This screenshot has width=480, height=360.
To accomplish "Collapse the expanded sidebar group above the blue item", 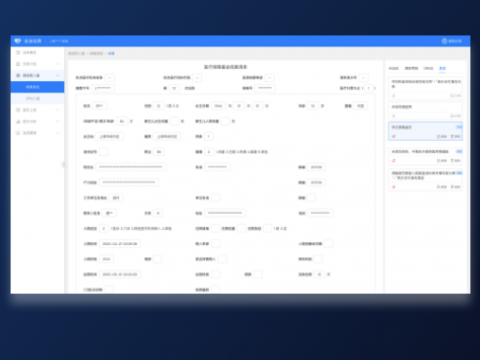I will [x=38, y=75].
